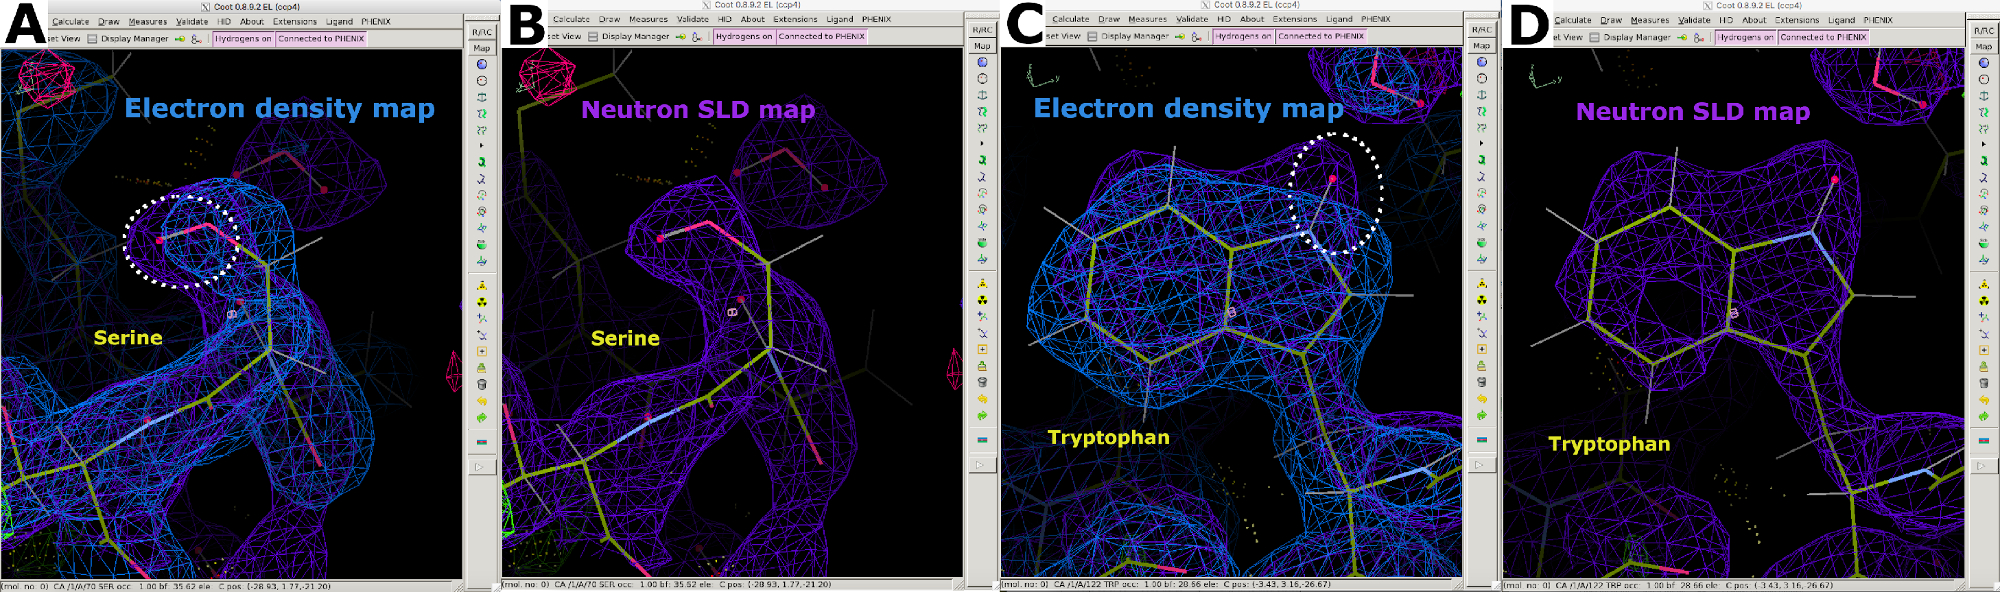Click the green Redo arrow in panel A
Viewport: 2000px width, 592px height.
tap(481, 417)
